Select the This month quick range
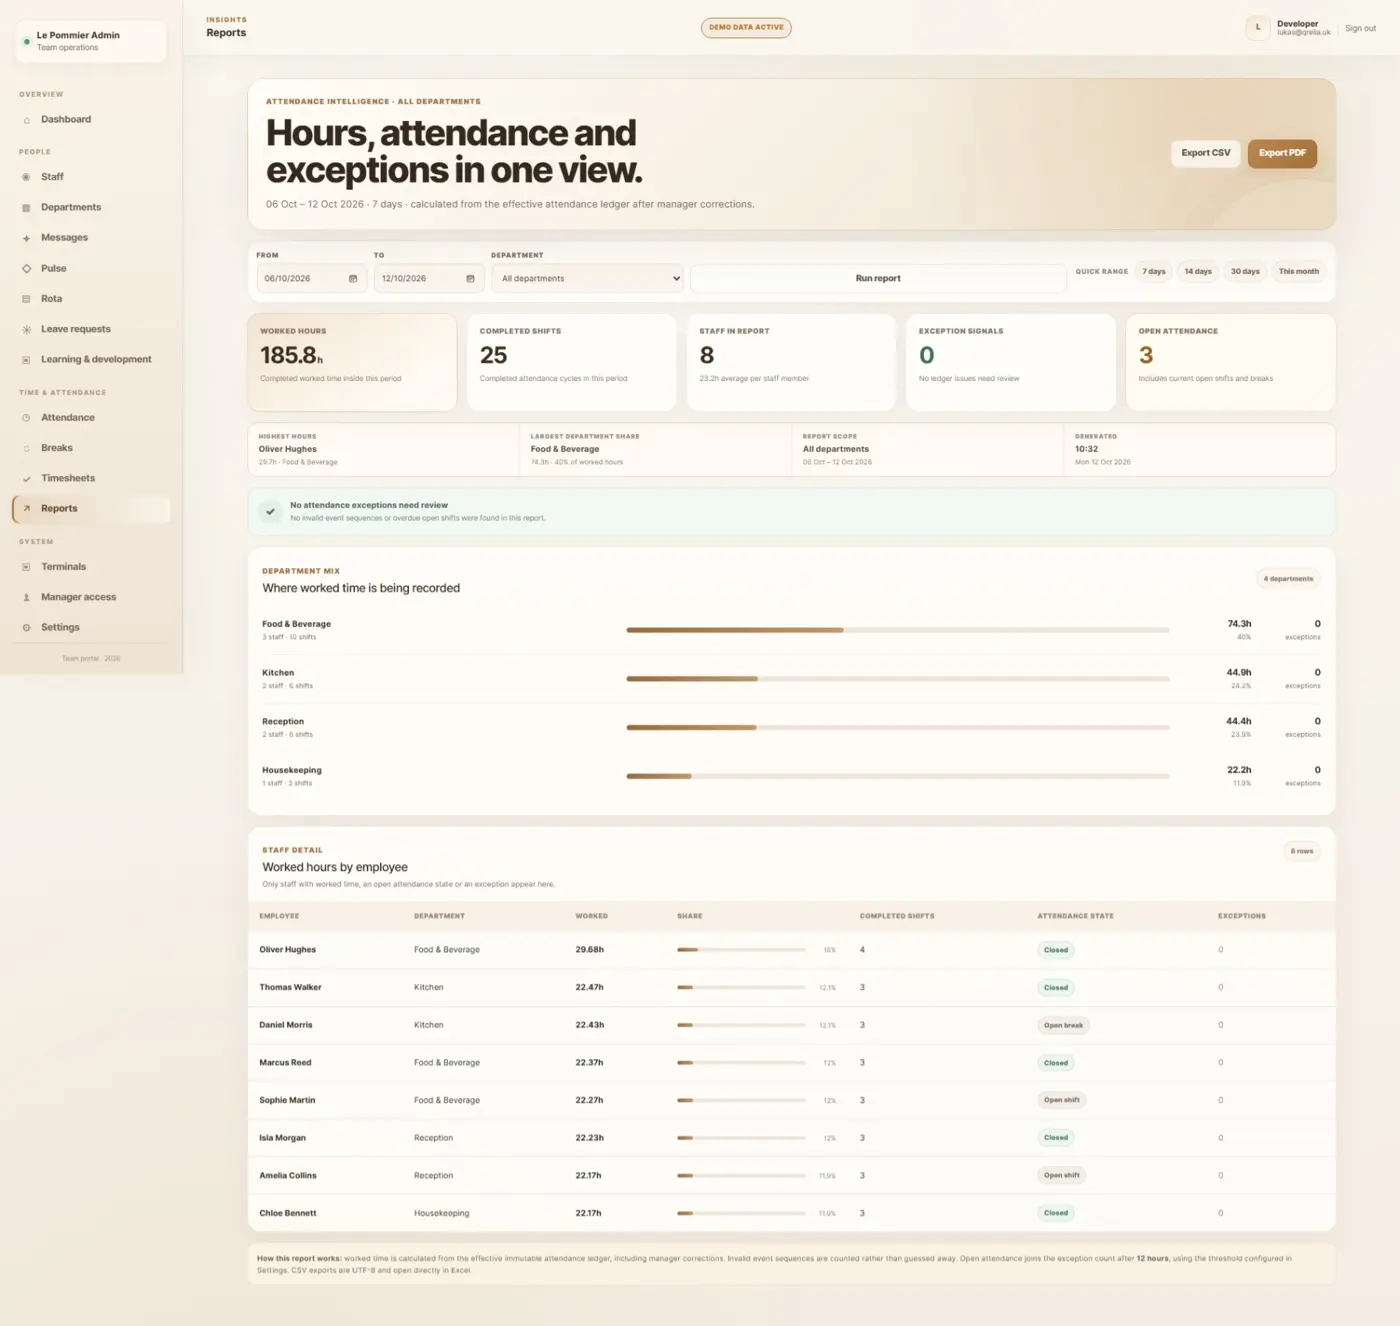Image resolution: width=1400 pixels, height=1326 pixels. pyautogui.click(x=1299, y=272)
